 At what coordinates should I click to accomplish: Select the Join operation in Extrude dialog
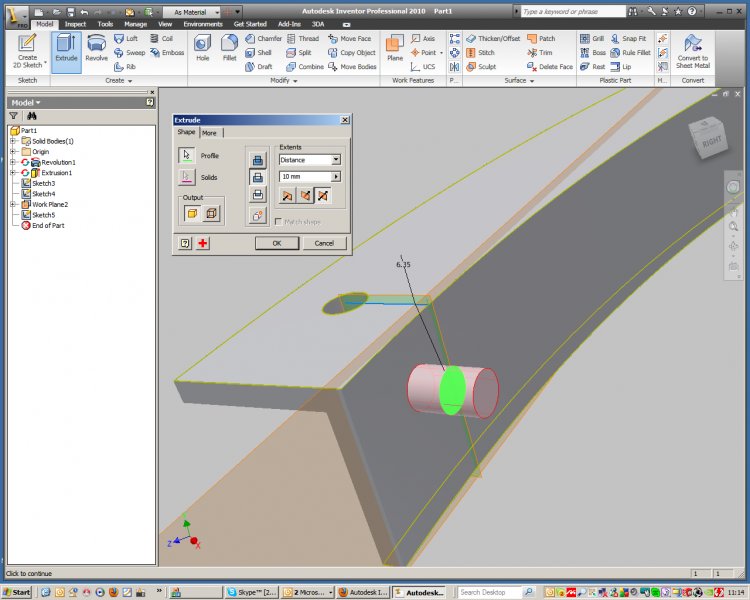(257, 160)
